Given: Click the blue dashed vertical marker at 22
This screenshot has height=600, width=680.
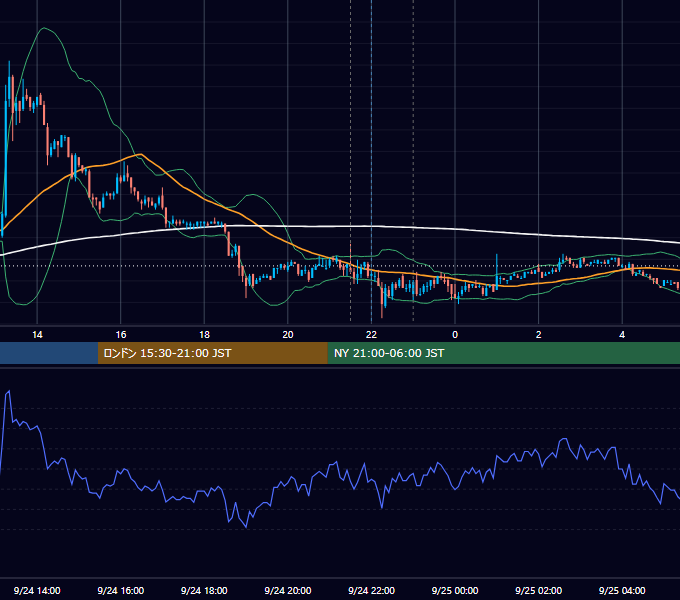Looking at the screenshot, I should [371, 161].
